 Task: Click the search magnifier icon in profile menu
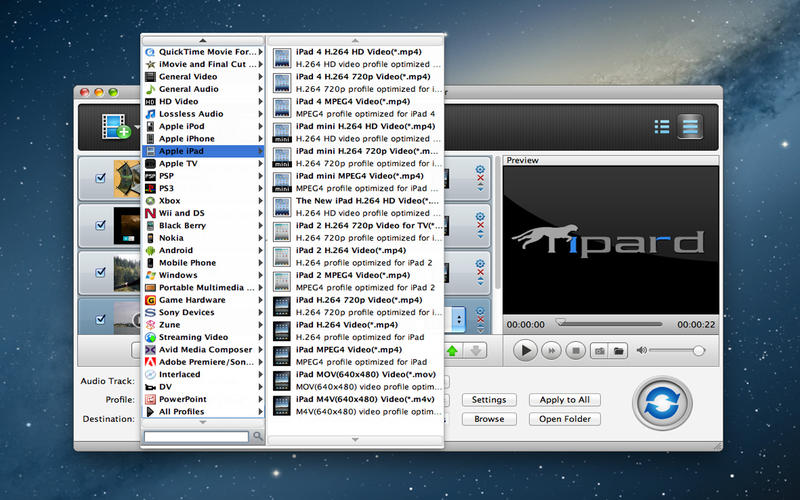[258, 436]
